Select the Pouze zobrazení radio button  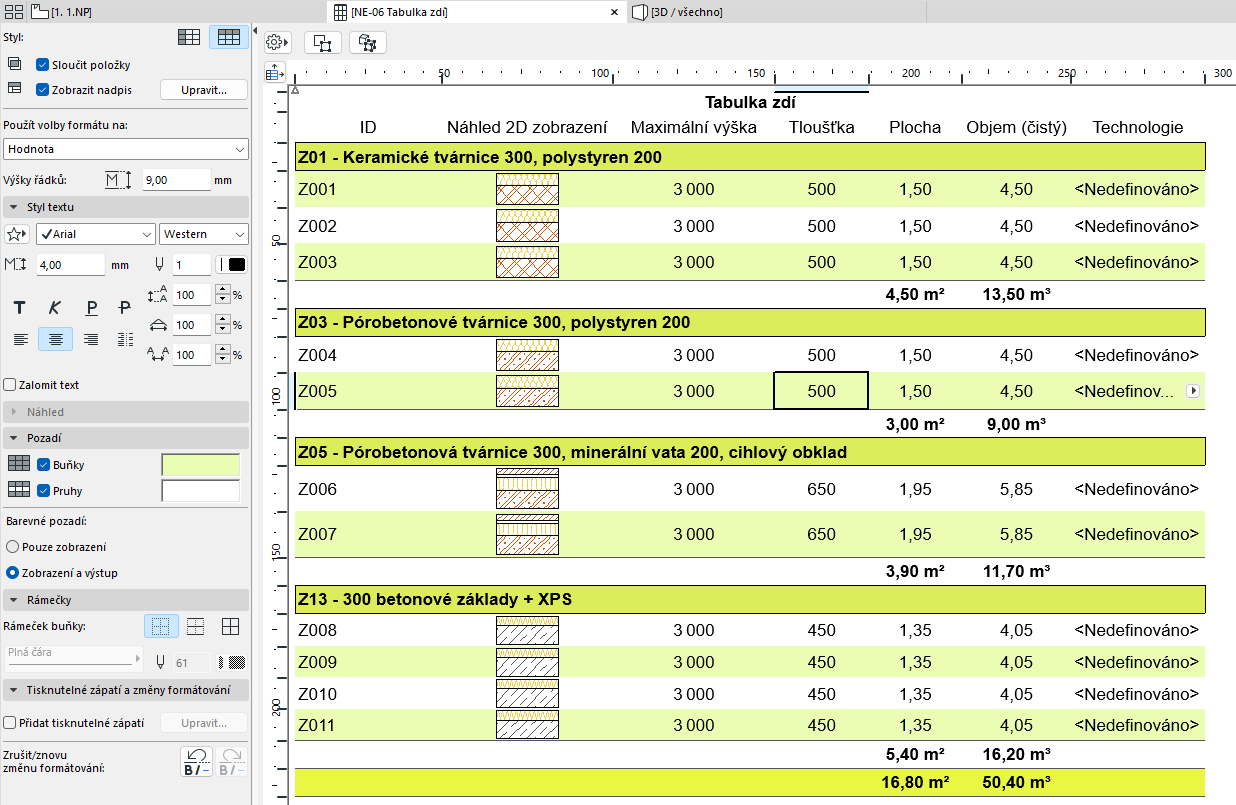point(12,547)
